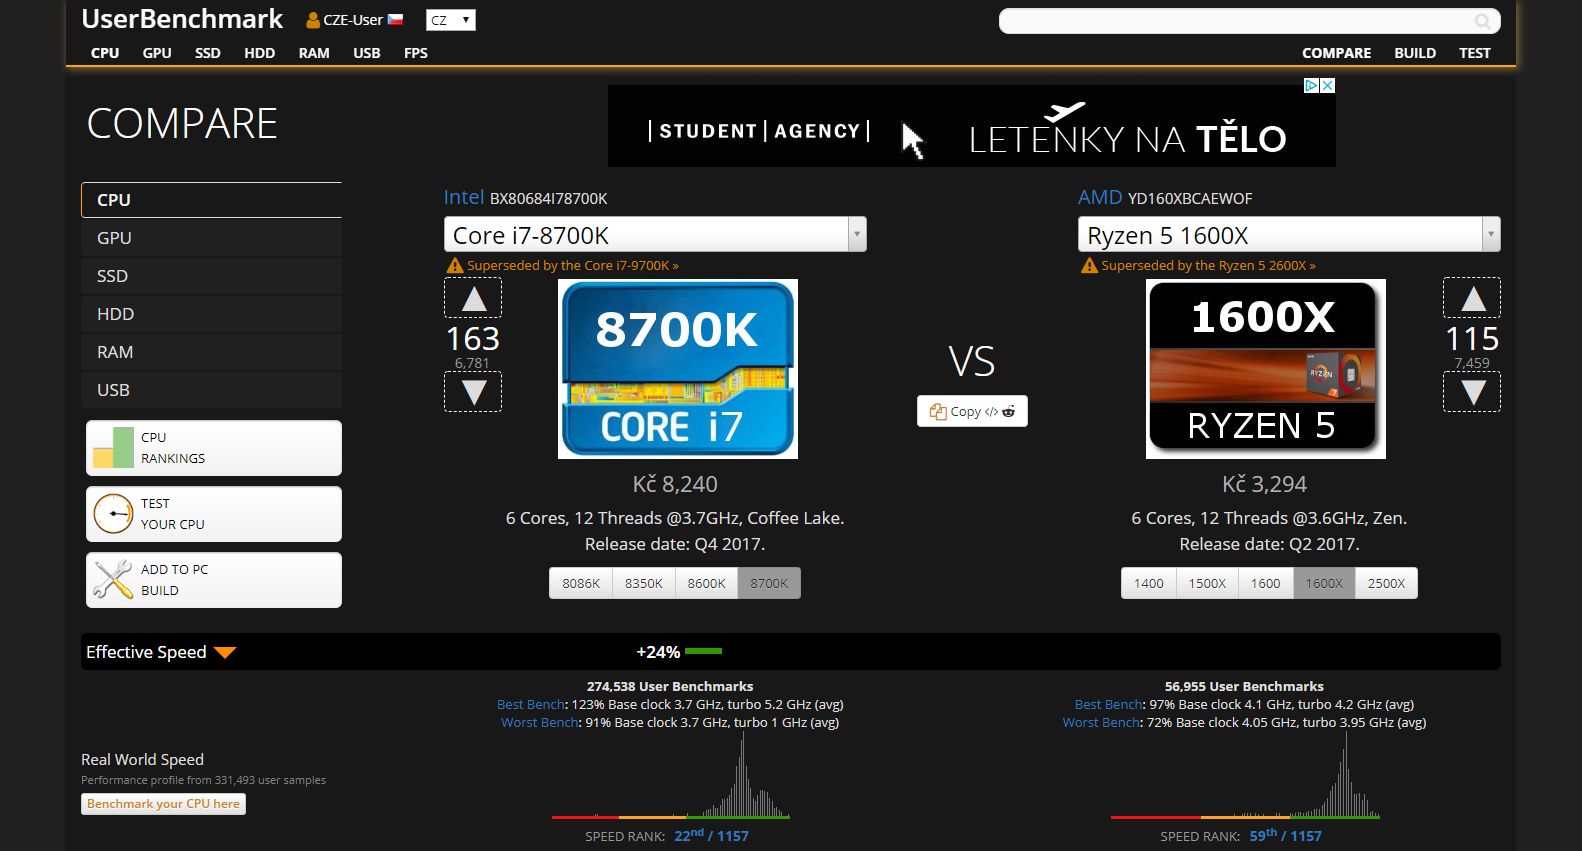1582x851 pixels.
Task: Open the ad info icon
Action: tap(1311, 86)
